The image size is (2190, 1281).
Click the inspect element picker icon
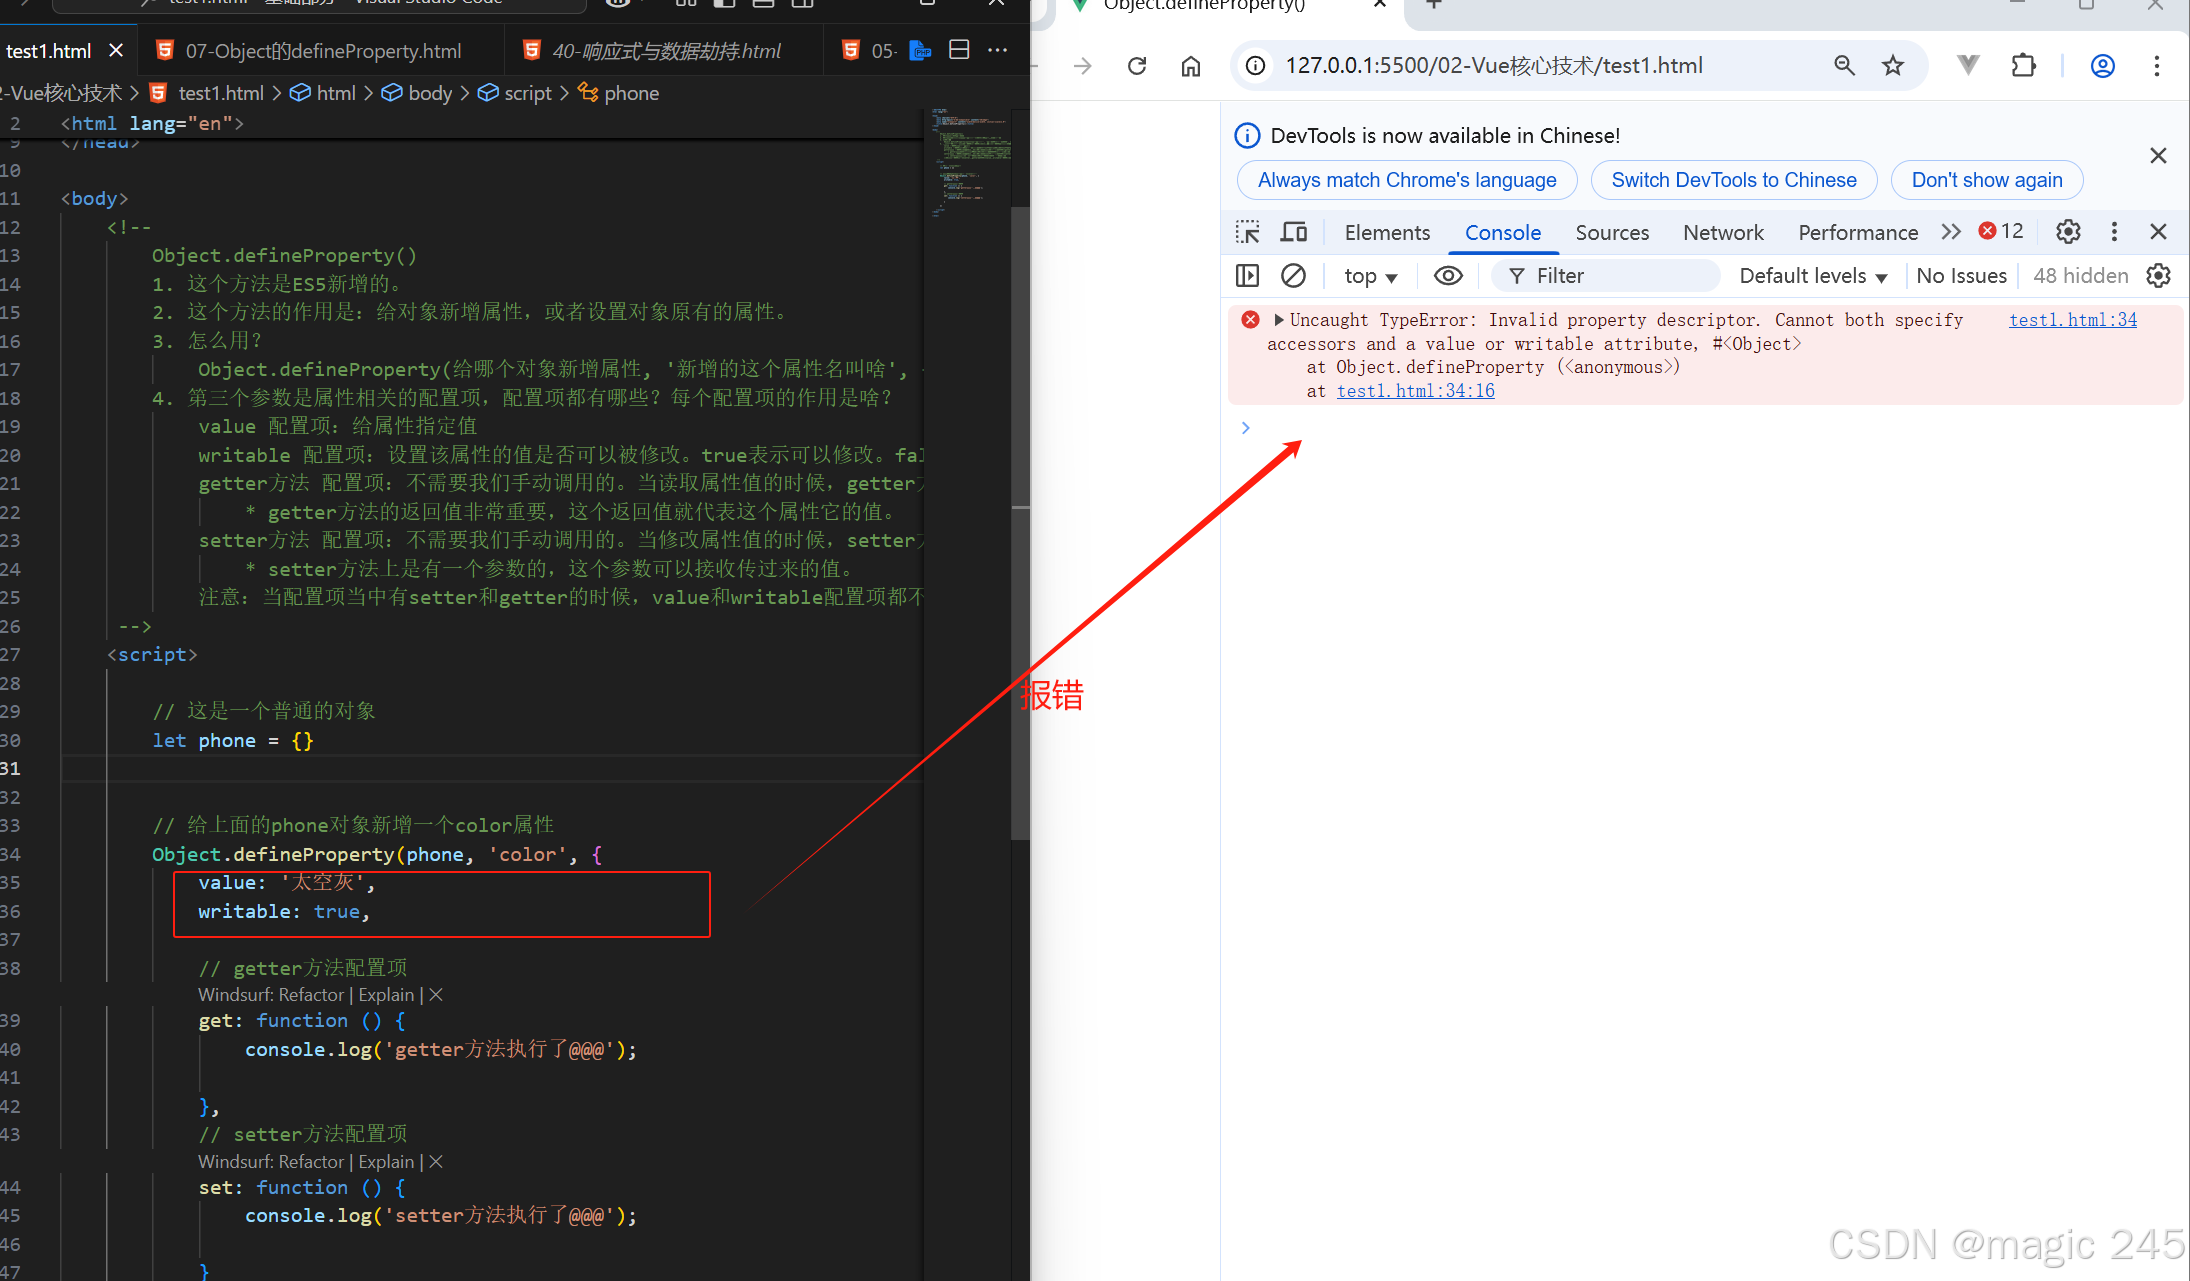(x=1247, y=232)
